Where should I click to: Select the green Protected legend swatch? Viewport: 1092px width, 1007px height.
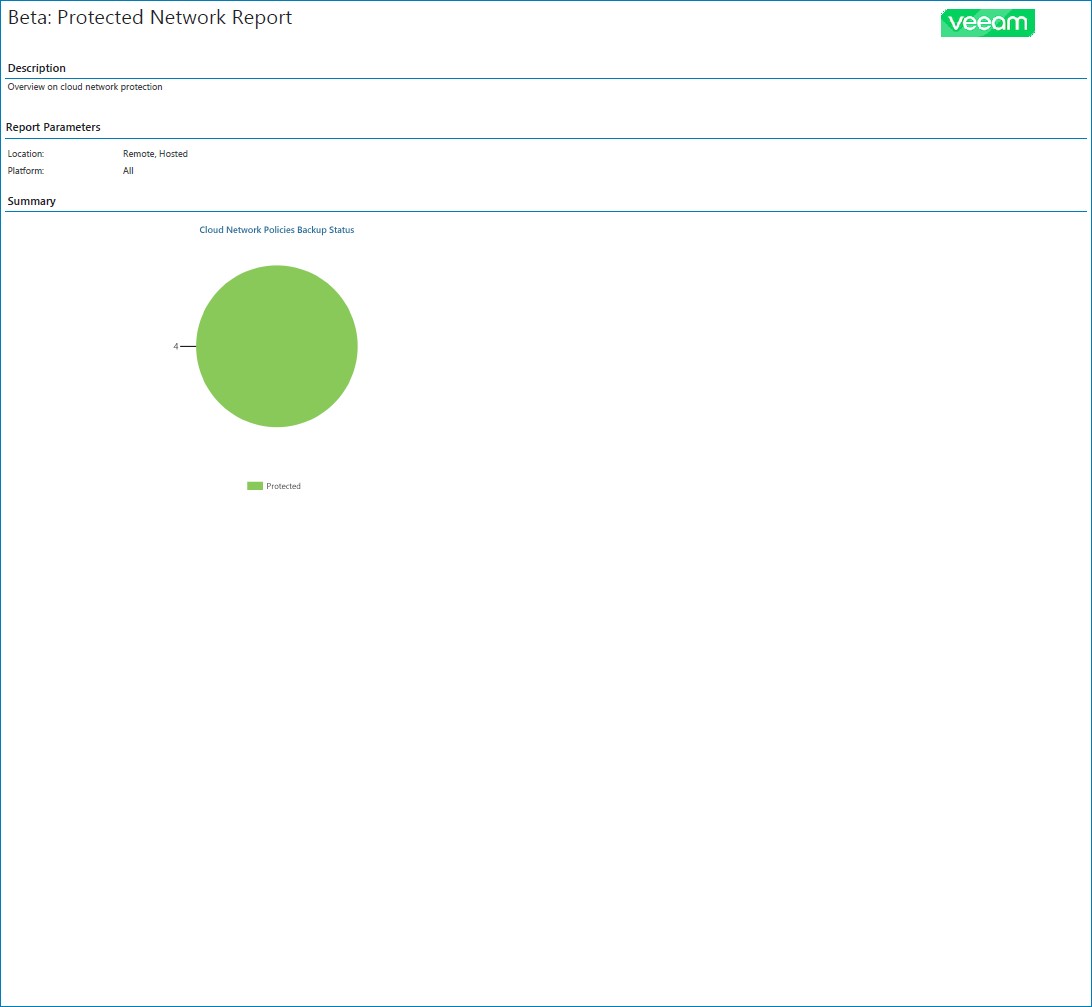pyautogui.click(x=255, y=486)
